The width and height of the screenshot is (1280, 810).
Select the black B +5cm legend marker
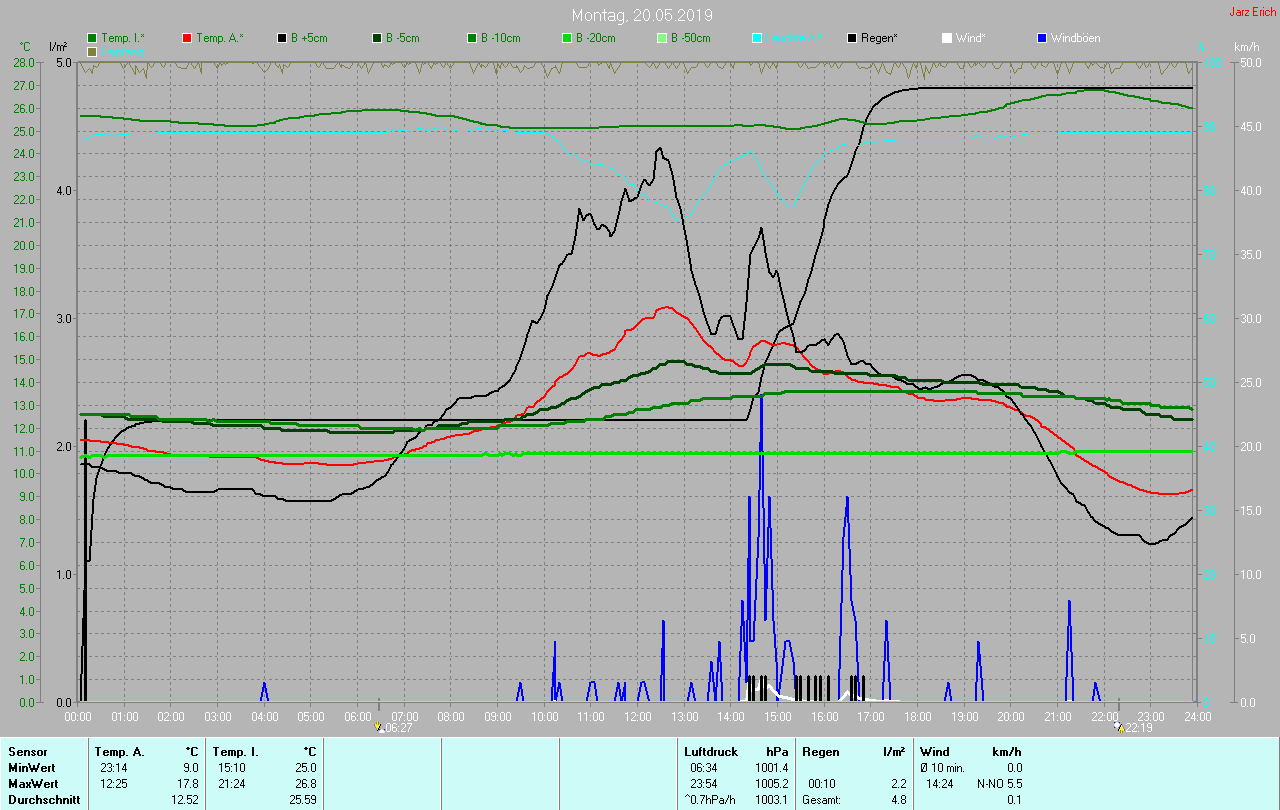(282, 38)
